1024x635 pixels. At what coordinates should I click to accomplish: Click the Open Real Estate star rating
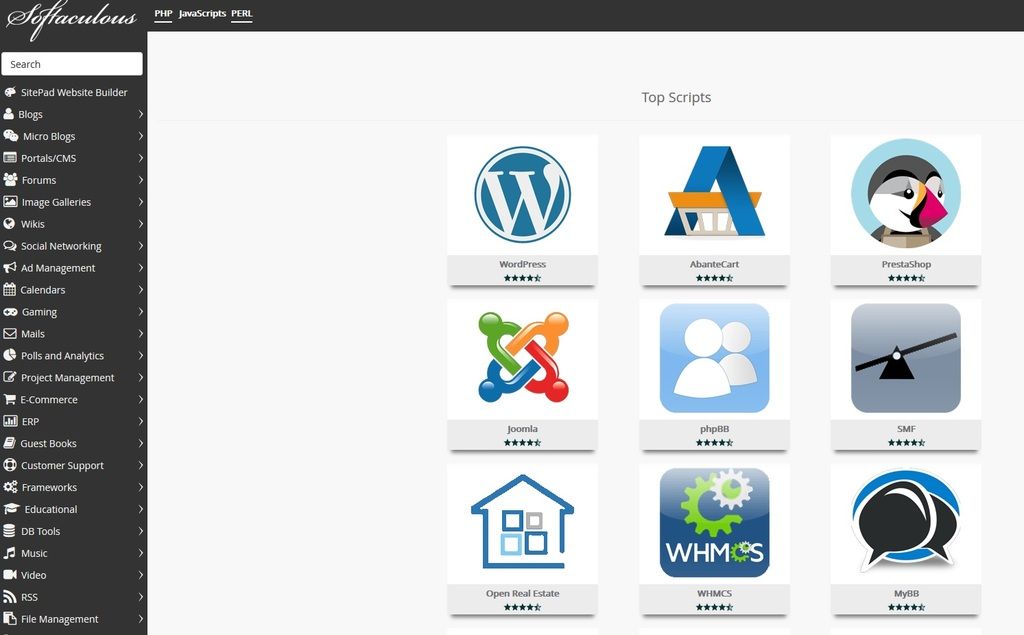click(x=522, y=607)
